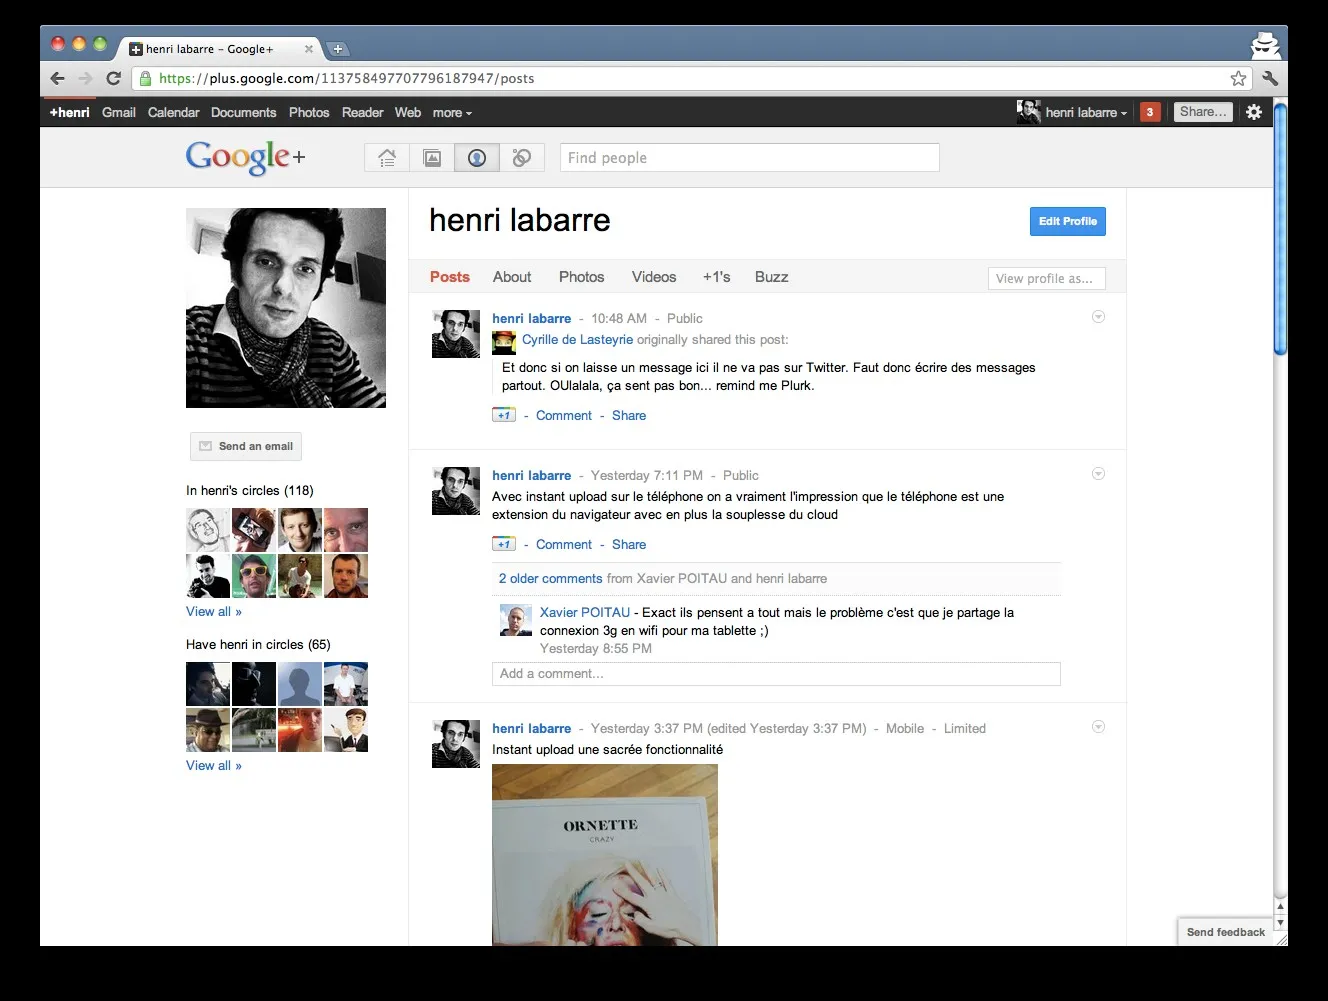1328x1001 pixels.
Task: Click View all under In henri's circles
Action: (x=214, y=611)
